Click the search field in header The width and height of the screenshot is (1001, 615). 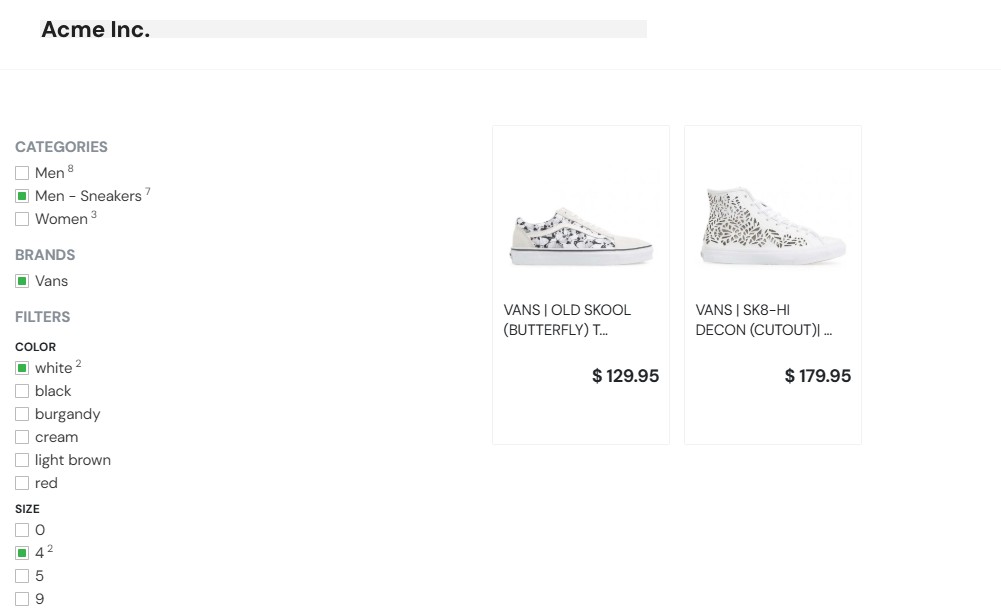[400, 30]
